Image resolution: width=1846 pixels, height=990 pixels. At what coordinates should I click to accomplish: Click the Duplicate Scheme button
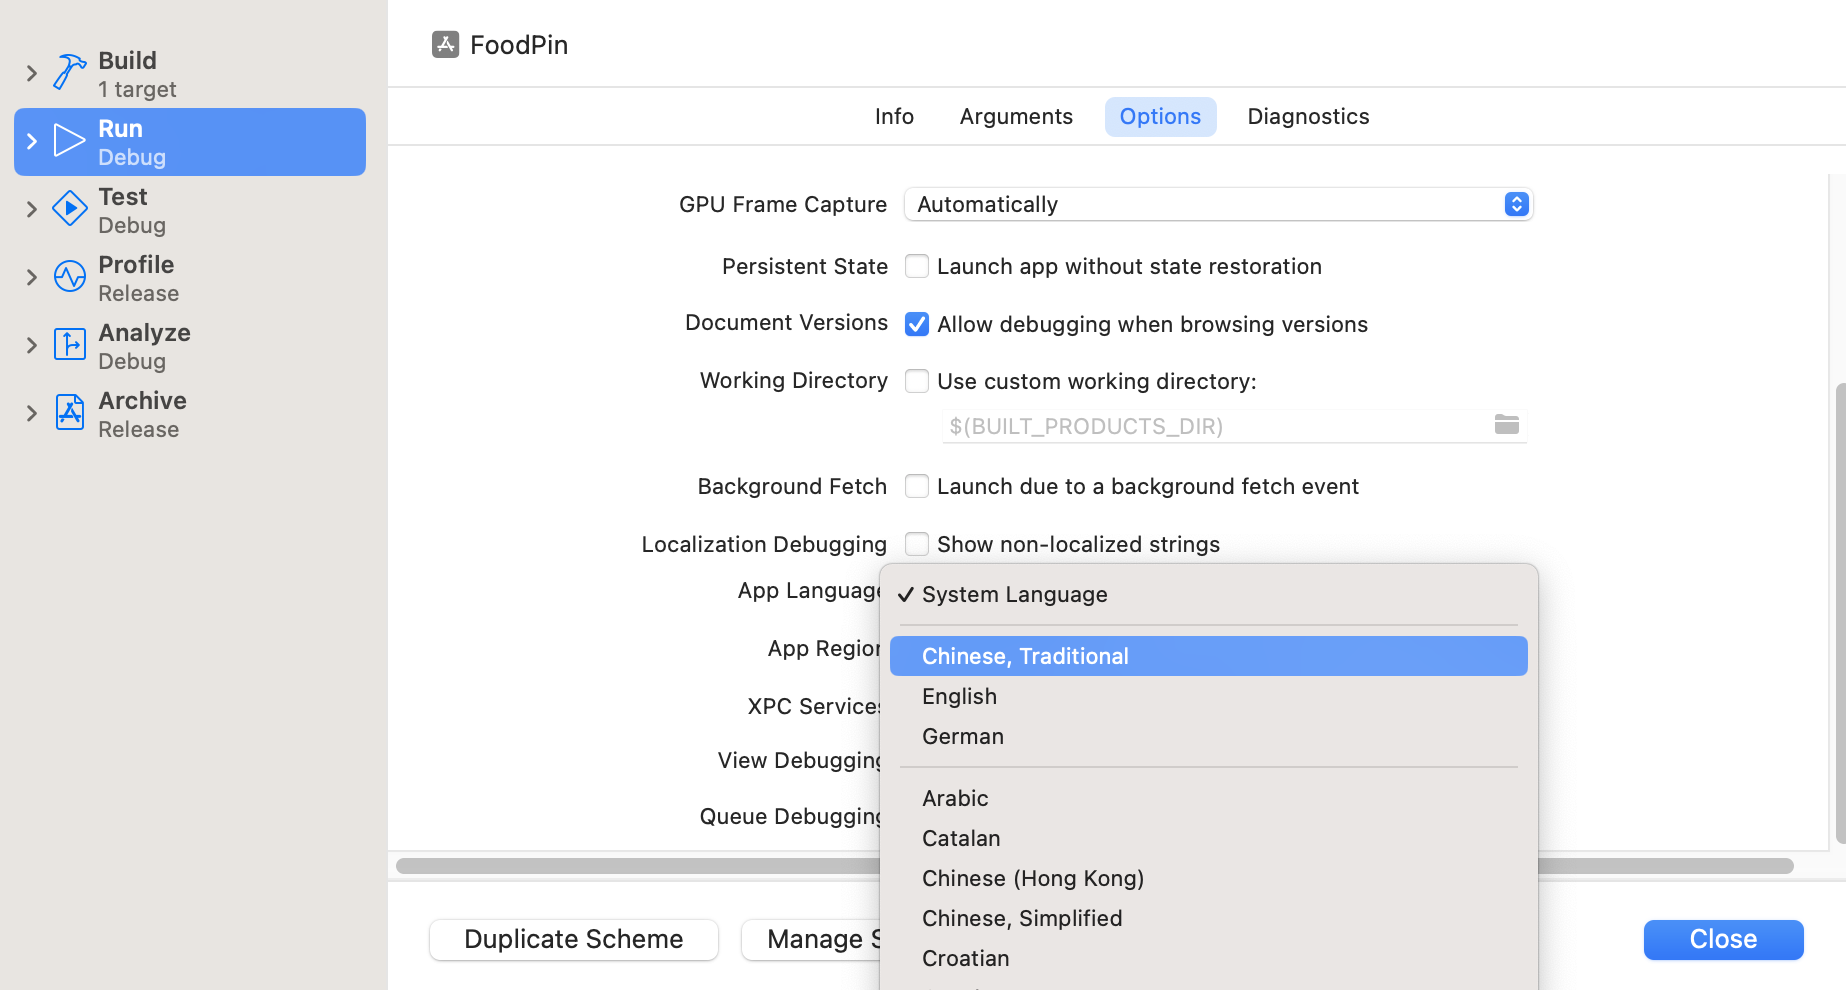pyautogui.click(x=573, y=939)
